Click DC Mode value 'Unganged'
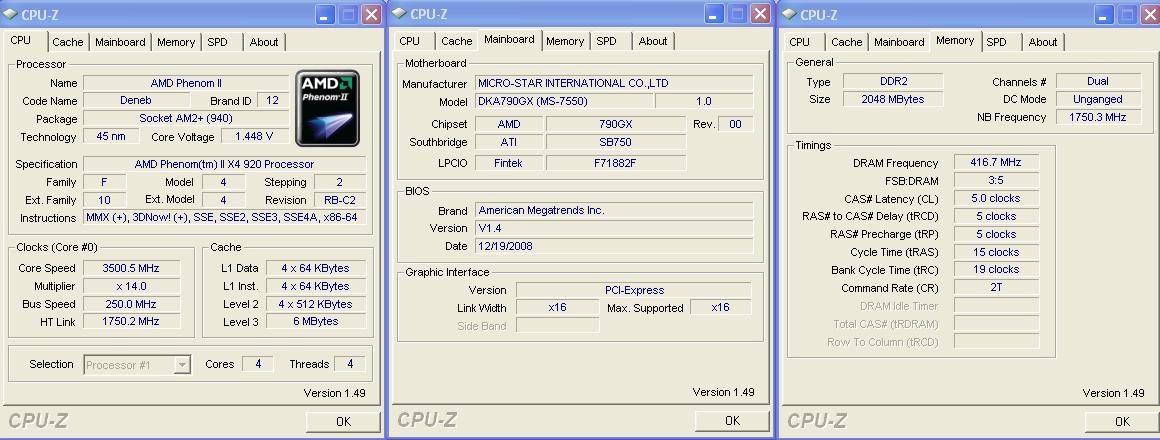Image resolution: width=1160 pixels, height=440 pixels. pos(1098,99)
